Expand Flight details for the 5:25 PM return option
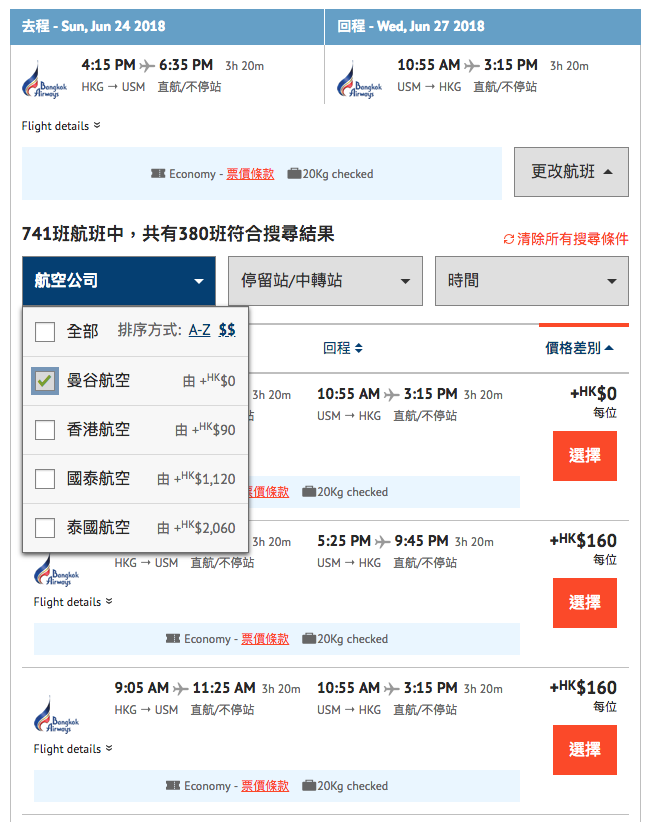650x822 pixels. (x=73, y=602)
